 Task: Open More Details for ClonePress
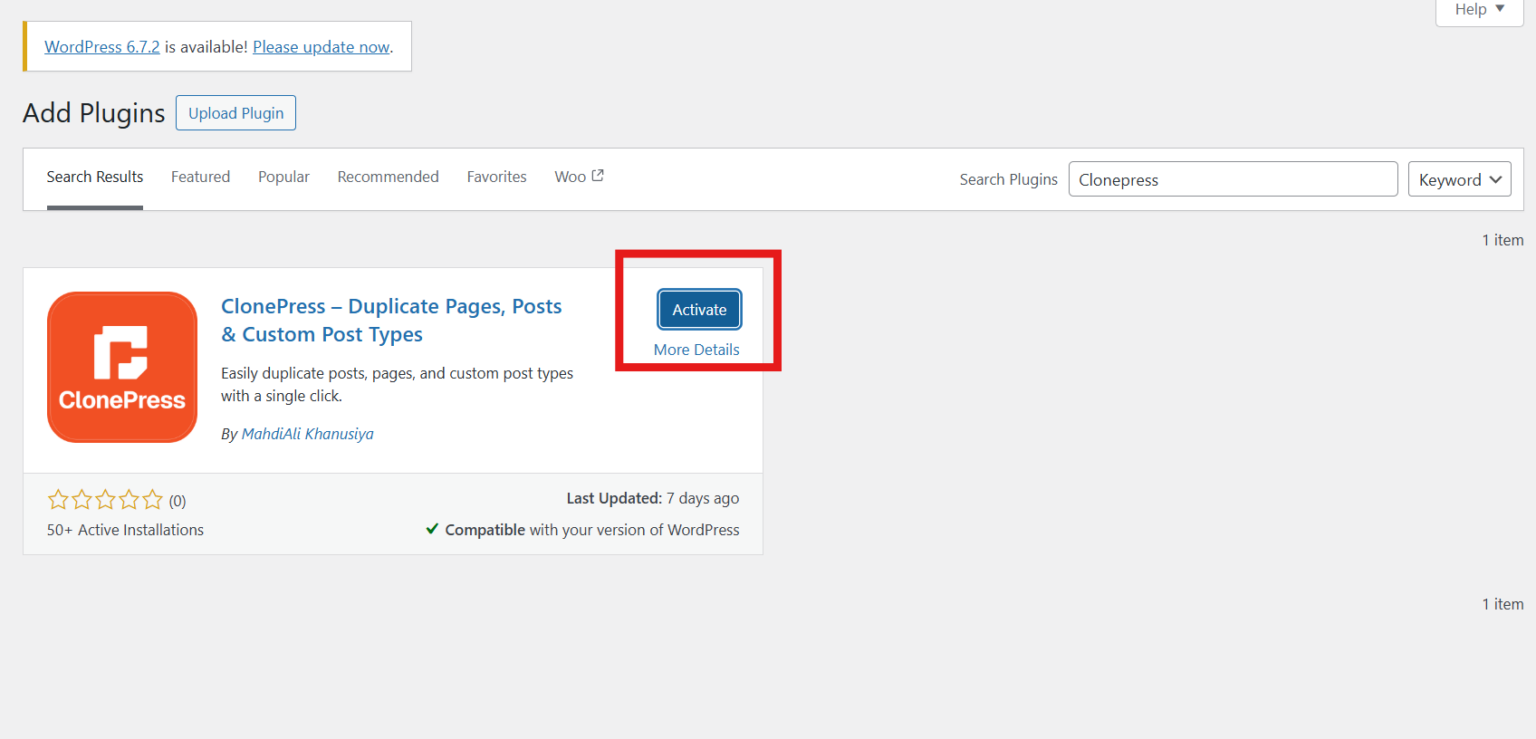pos(696,349)
